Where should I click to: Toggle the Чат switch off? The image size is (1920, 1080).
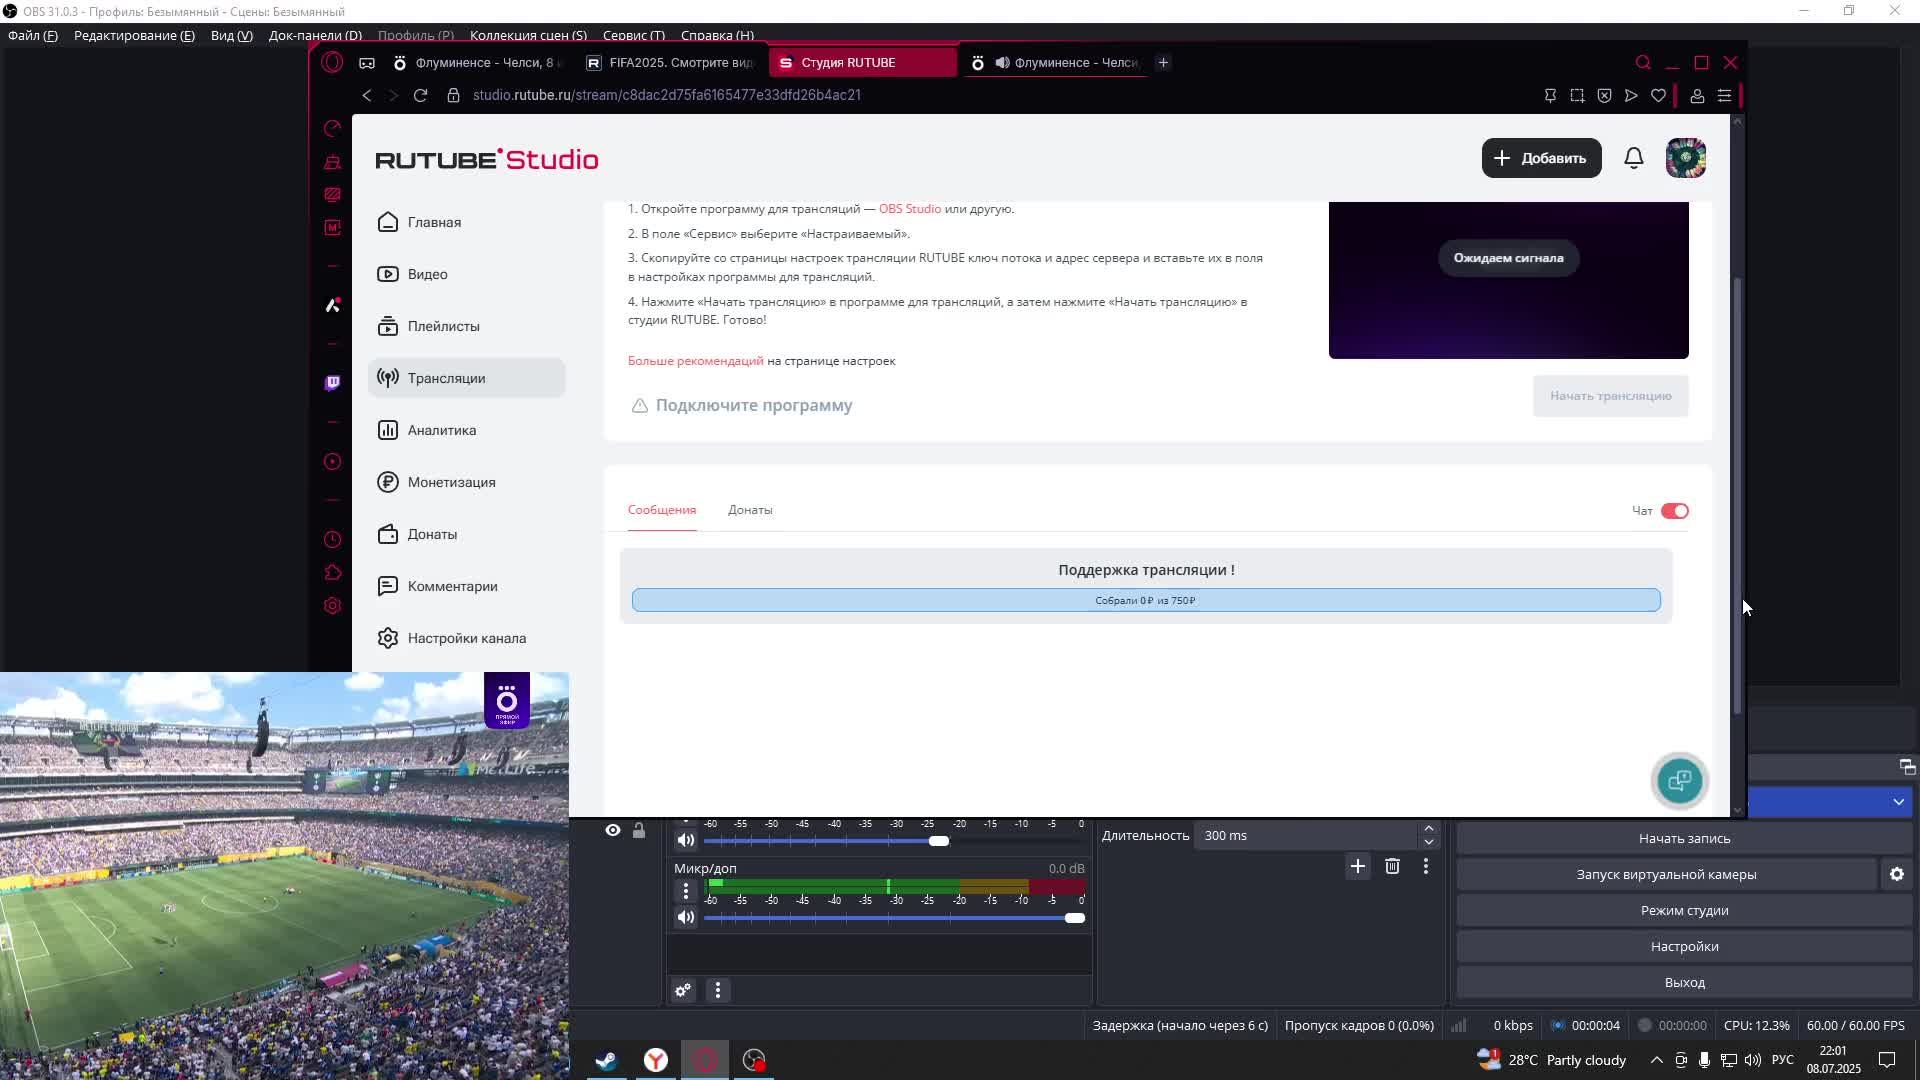point(1675,511)
